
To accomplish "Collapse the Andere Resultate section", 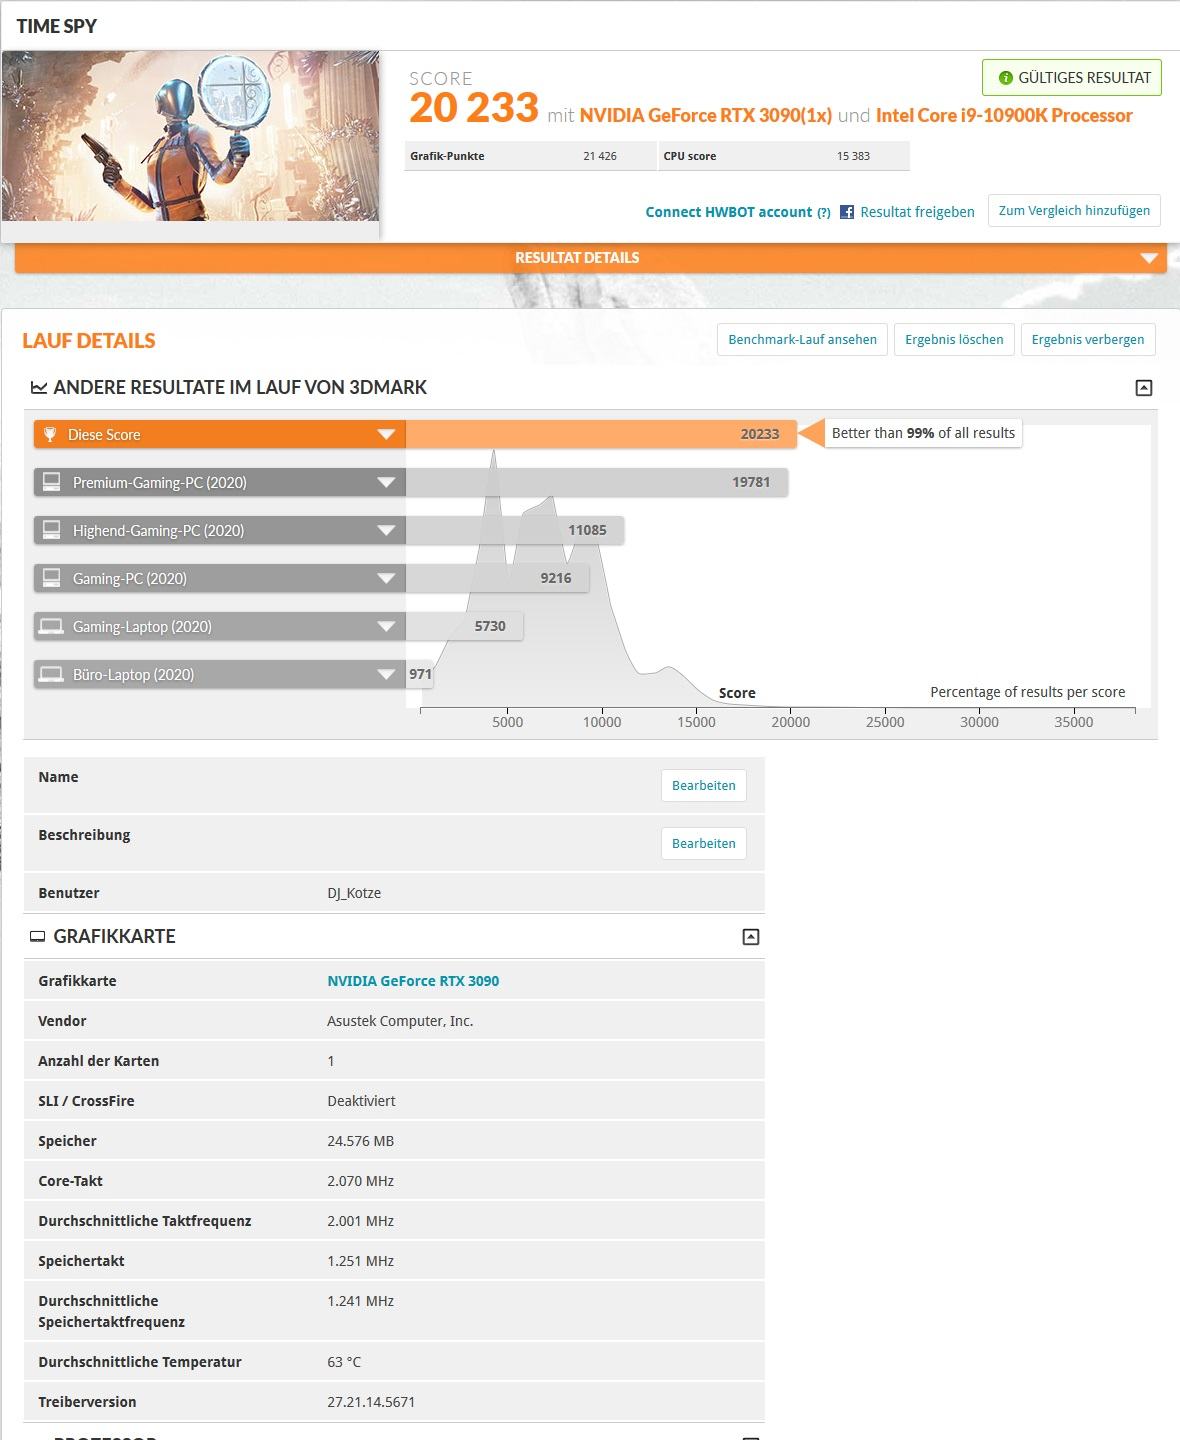I will 1144,388.
